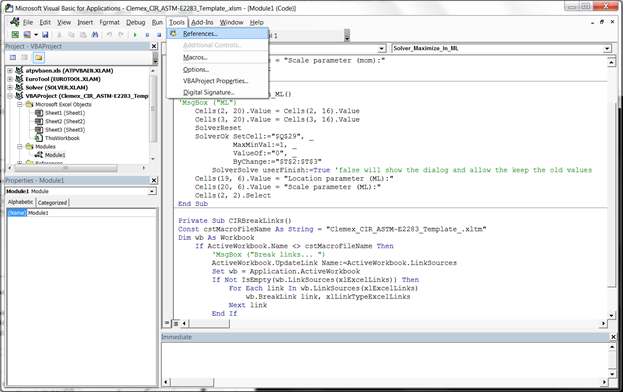Click the code window vertical scrollbar down arrow
Screen dimensions: 623x392
click(611, 315)
